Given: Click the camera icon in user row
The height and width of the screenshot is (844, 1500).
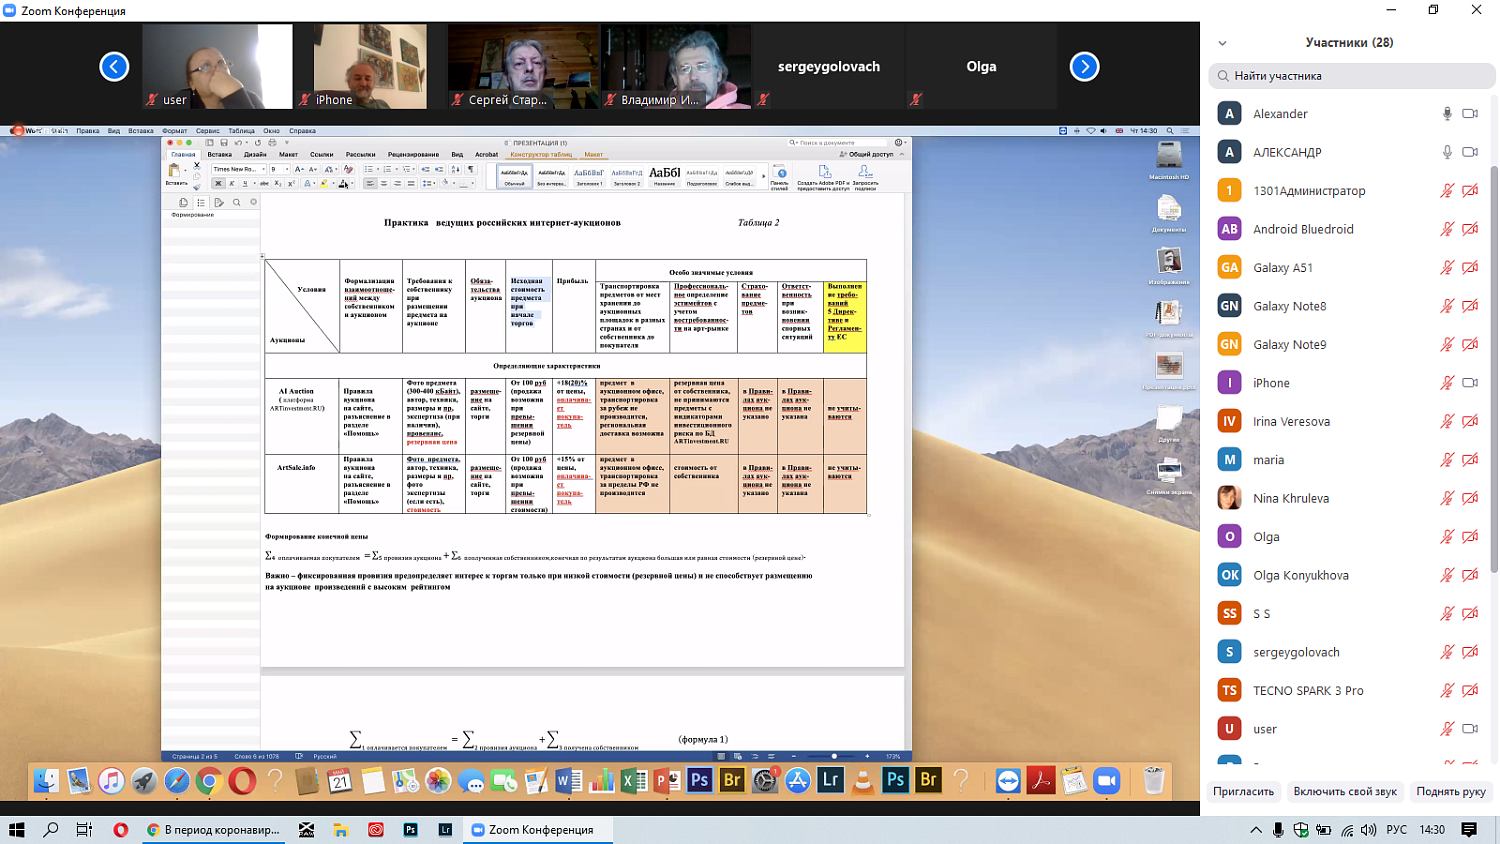Looking at the screenshot, I should (1470, 729).
